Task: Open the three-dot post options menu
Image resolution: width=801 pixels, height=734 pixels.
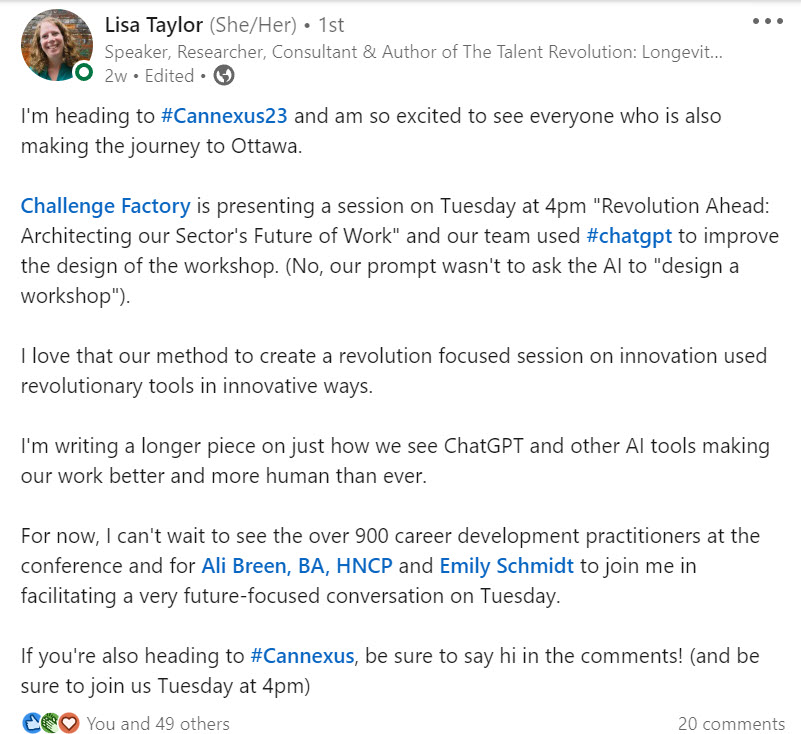Action: tap(767, 21)
